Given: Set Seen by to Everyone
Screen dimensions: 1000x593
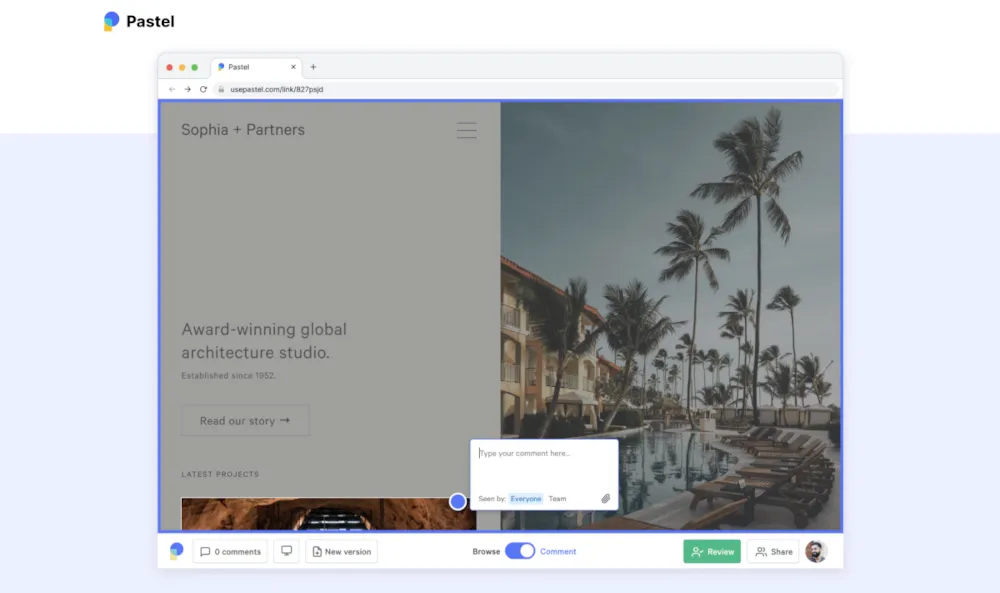Looking at the screenshot, I should (526, 498).
